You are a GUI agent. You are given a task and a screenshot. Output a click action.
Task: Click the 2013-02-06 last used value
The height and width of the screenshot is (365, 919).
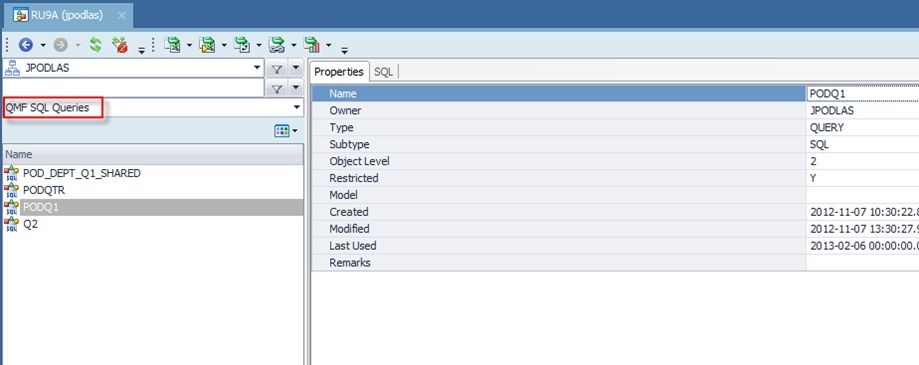(x=863, y=246)
